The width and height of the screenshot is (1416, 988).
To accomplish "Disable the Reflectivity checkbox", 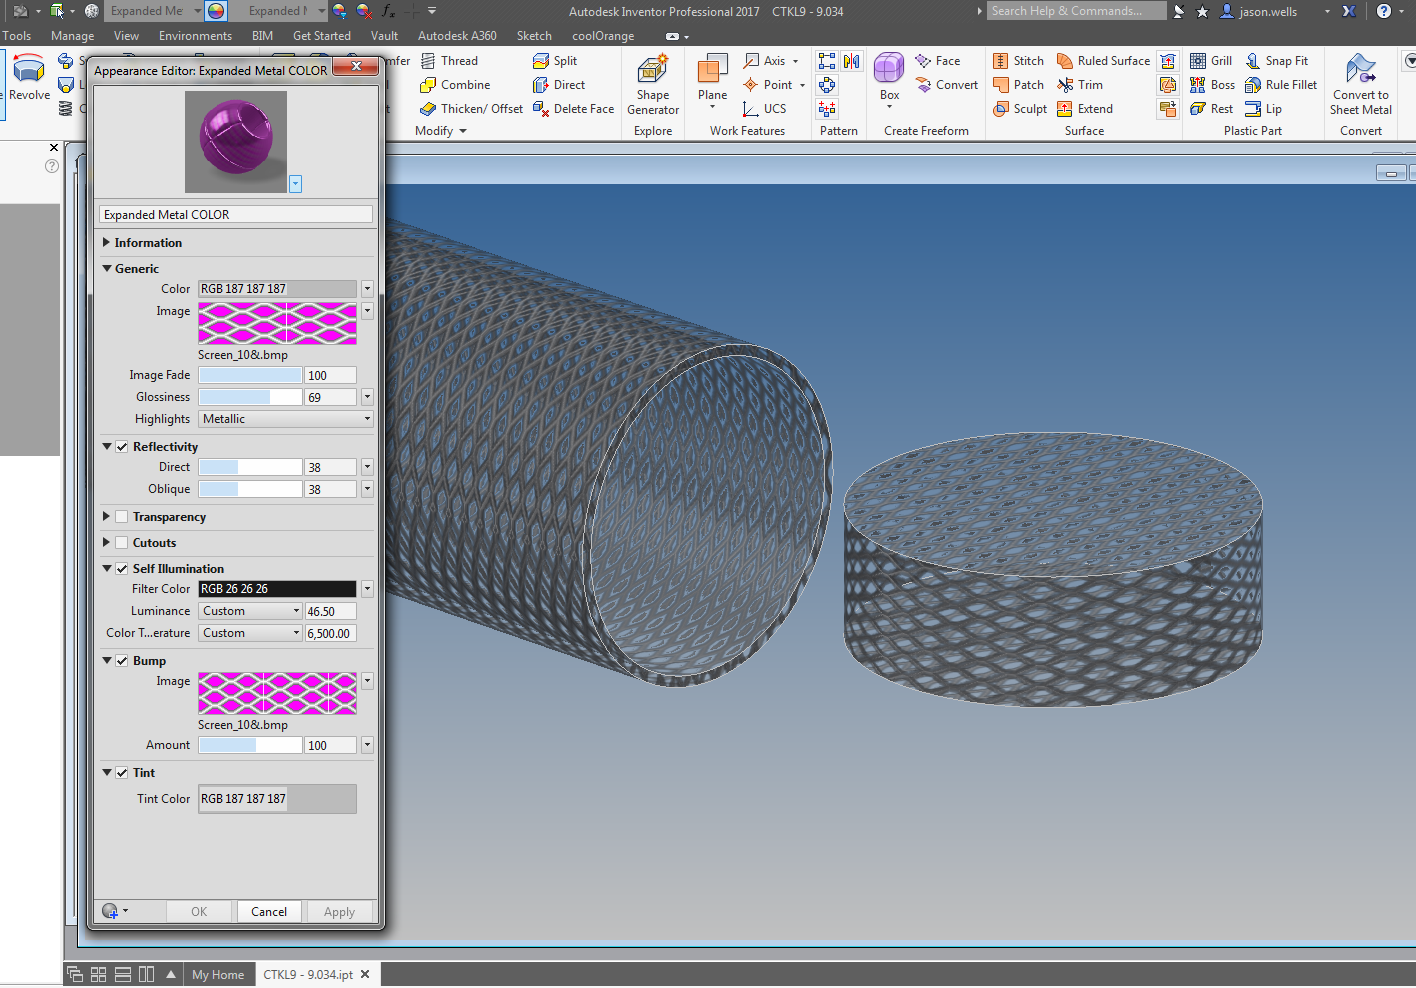I will point(122,447).
